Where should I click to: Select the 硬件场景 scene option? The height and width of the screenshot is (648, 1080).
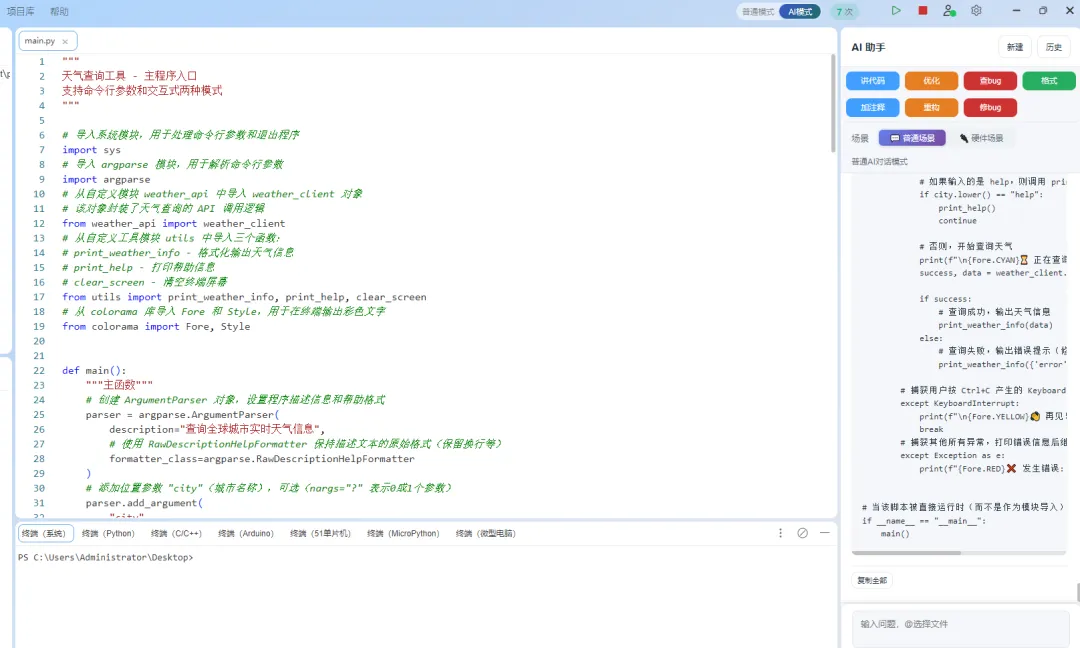click(x=982, y=138)
